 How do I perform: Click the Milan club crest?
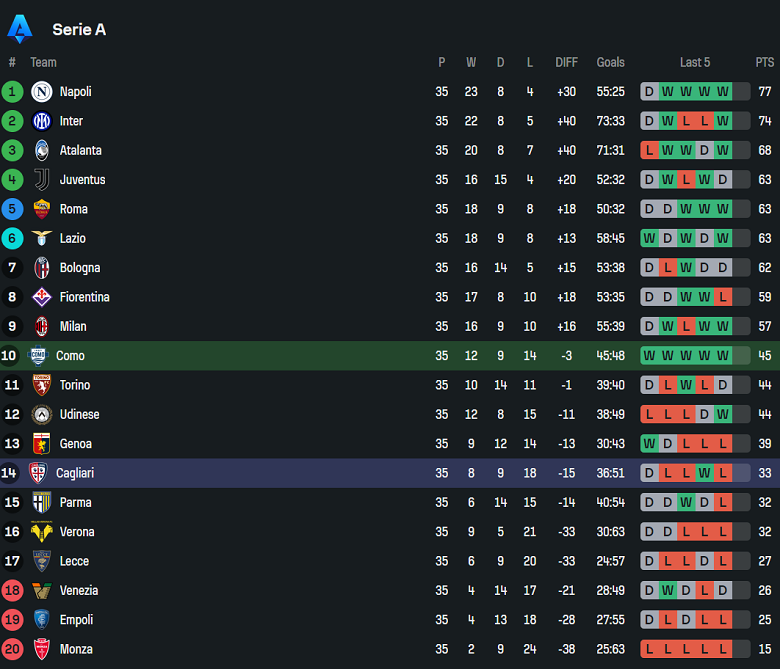click(x=42, y=326)
